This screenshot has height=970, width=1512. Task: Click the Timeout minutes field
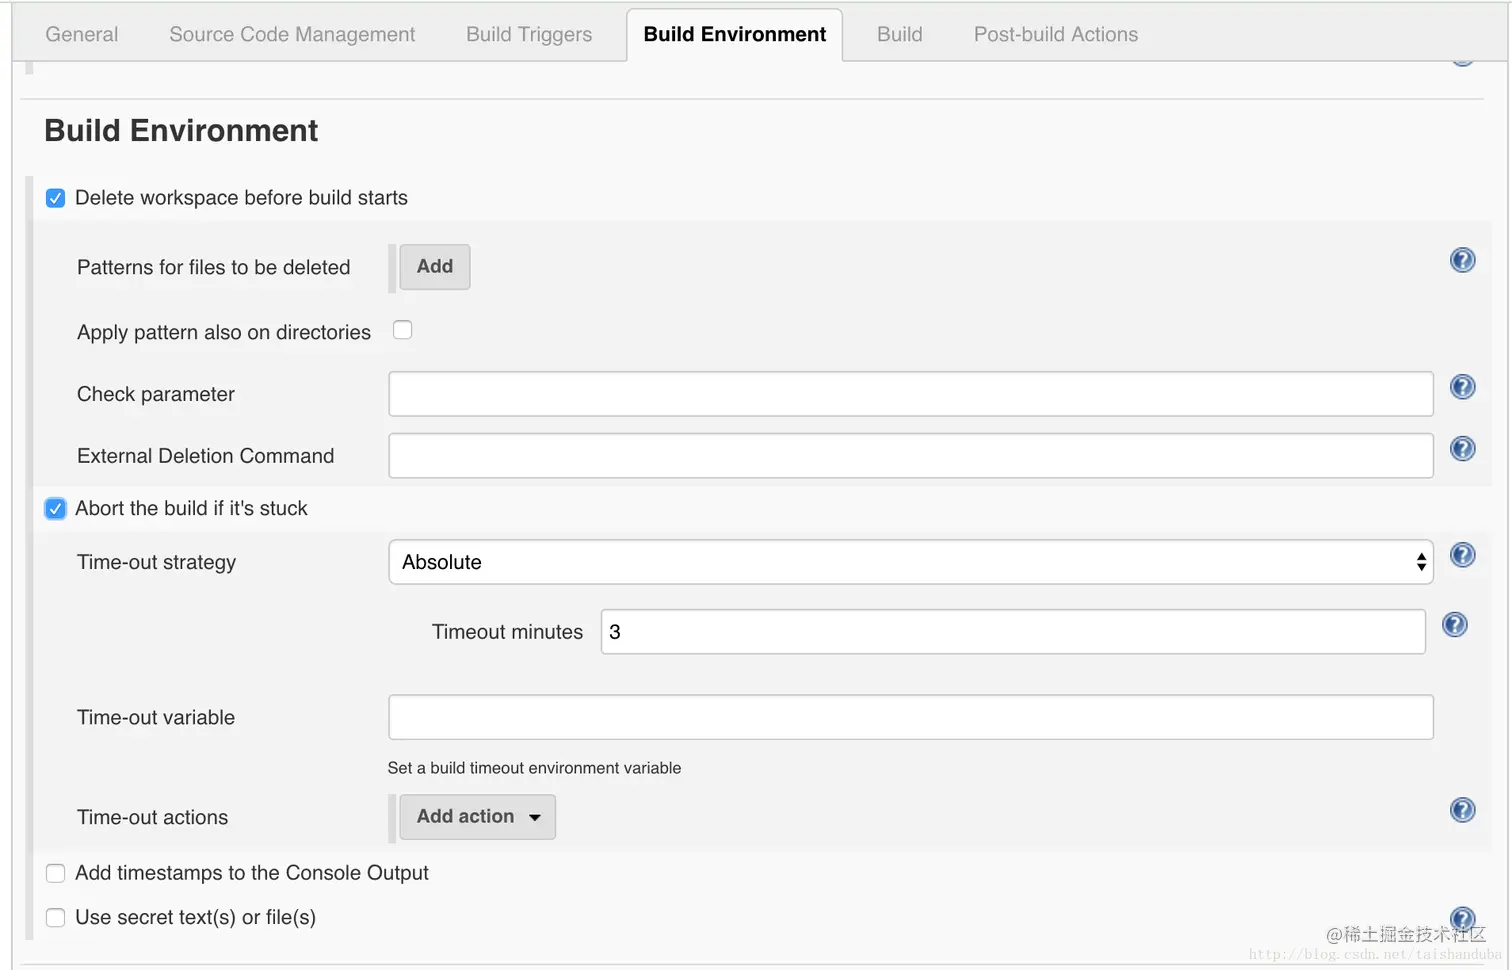[1013, 632]
